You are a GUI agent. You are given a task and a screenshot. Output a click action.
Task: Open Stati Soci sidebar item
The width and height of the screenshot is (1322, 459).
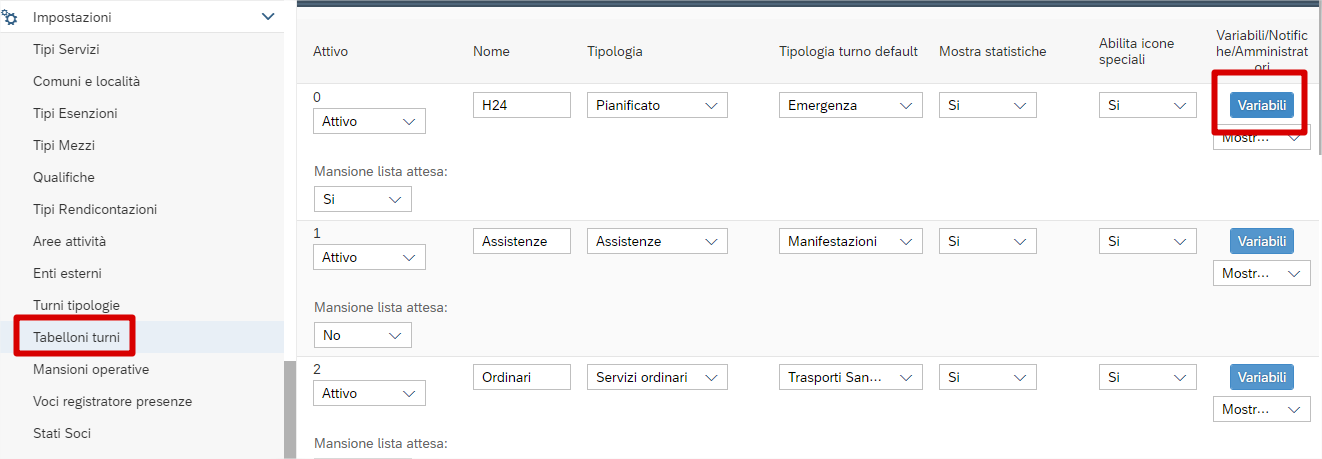62,433
